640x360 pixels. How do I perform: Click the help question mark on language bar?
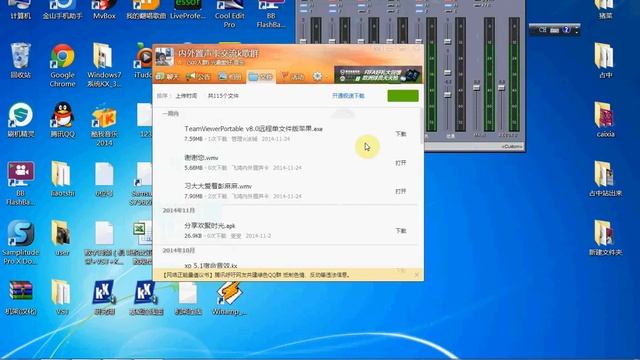[566, 30]
